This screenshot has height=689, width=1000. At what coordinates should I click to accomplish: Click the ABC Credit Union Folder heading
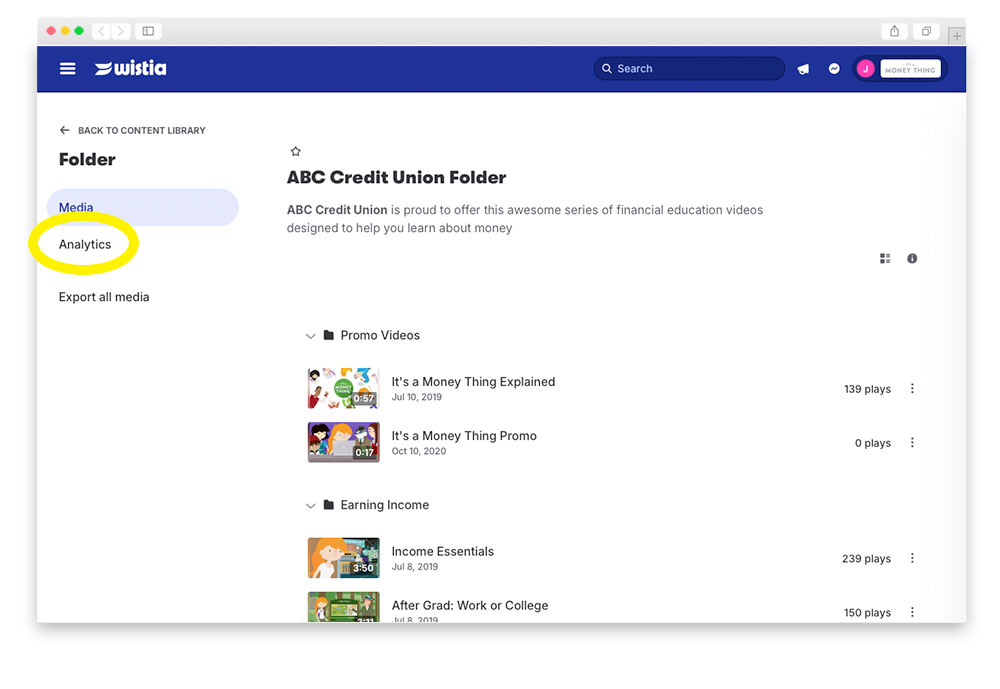tap(396, 177)
